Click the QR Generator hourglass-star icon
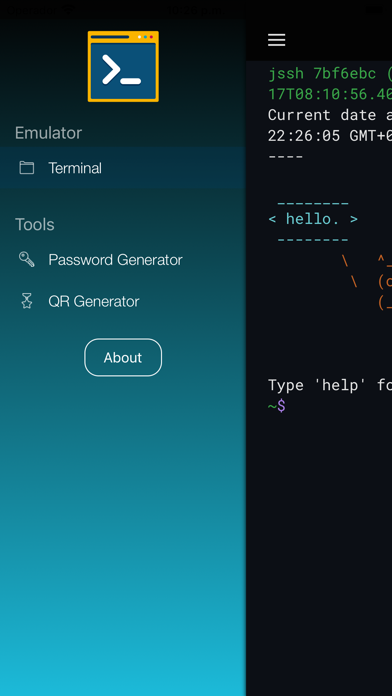The height and width of the screenshot is (696, 392). [x=27, y=301]
